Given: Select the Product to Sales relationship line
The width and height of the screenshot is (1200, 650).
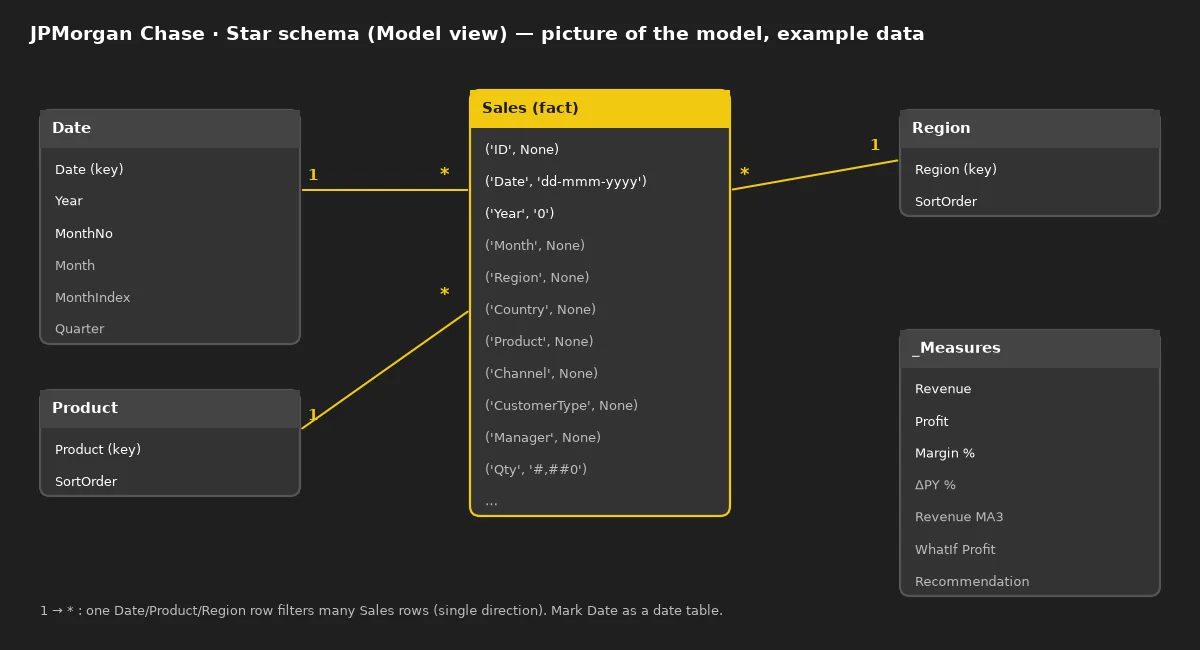Looking at the screenshot, I should [385, 370].
